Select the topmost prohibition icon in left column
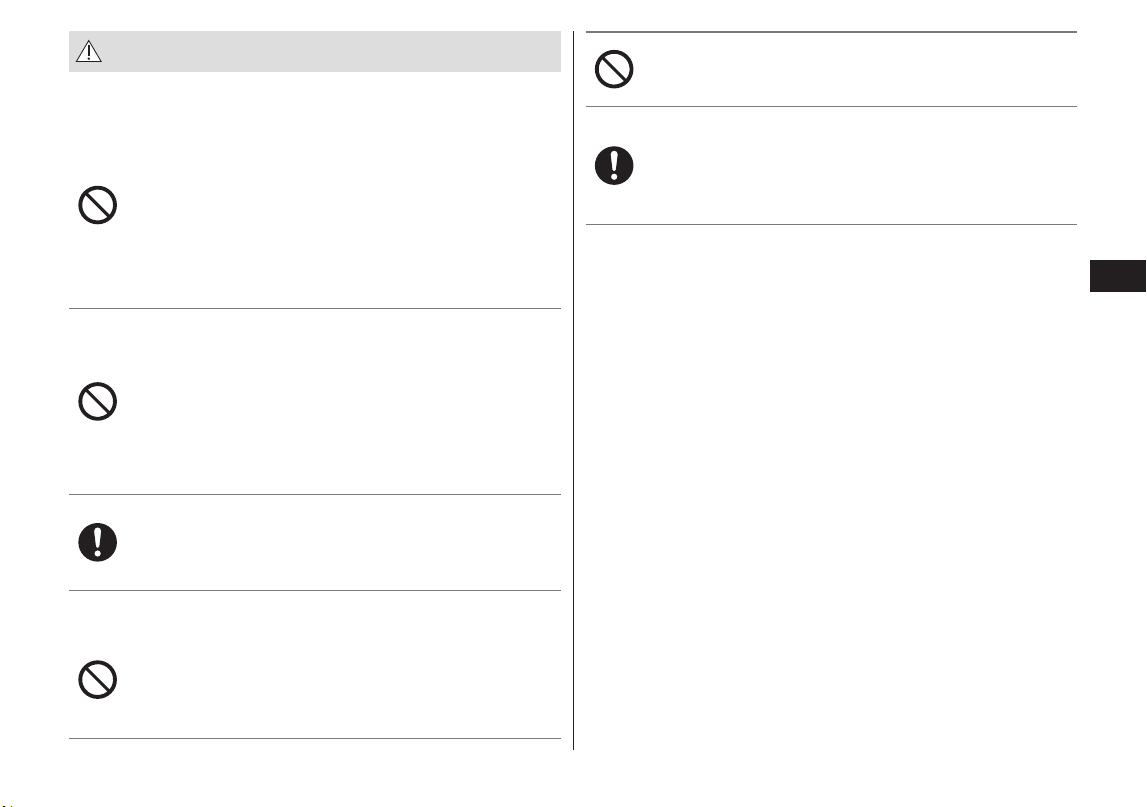The image size is (1147, 807). point(97,205)
